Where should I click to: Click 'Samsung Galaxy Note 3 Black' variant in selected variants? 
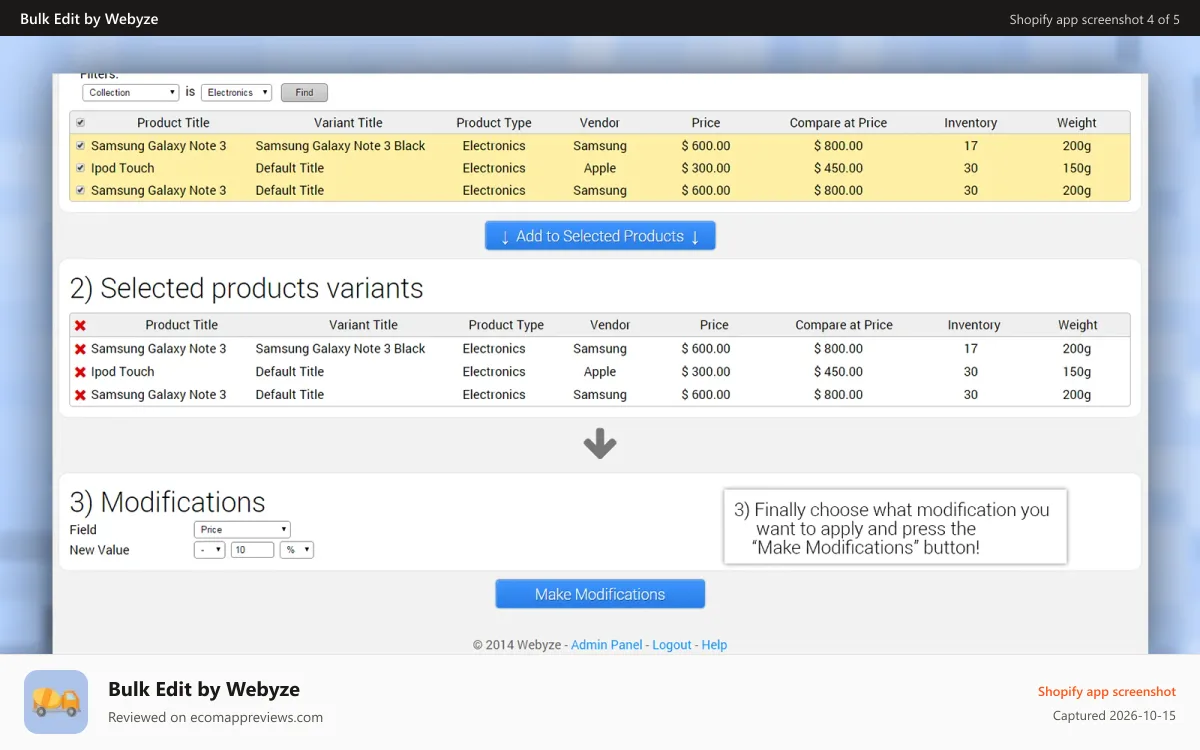pyautogui.click(x=340, y=349)
